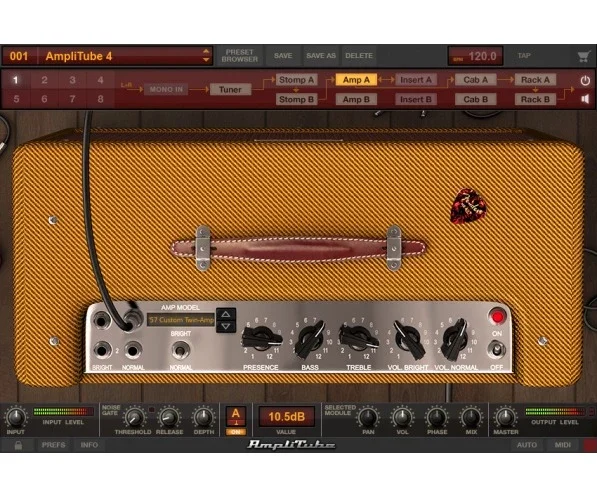This screenshot has height=497, width=597.
Task: Switch amp model with the down arrow
Action: tap(226, 326)
